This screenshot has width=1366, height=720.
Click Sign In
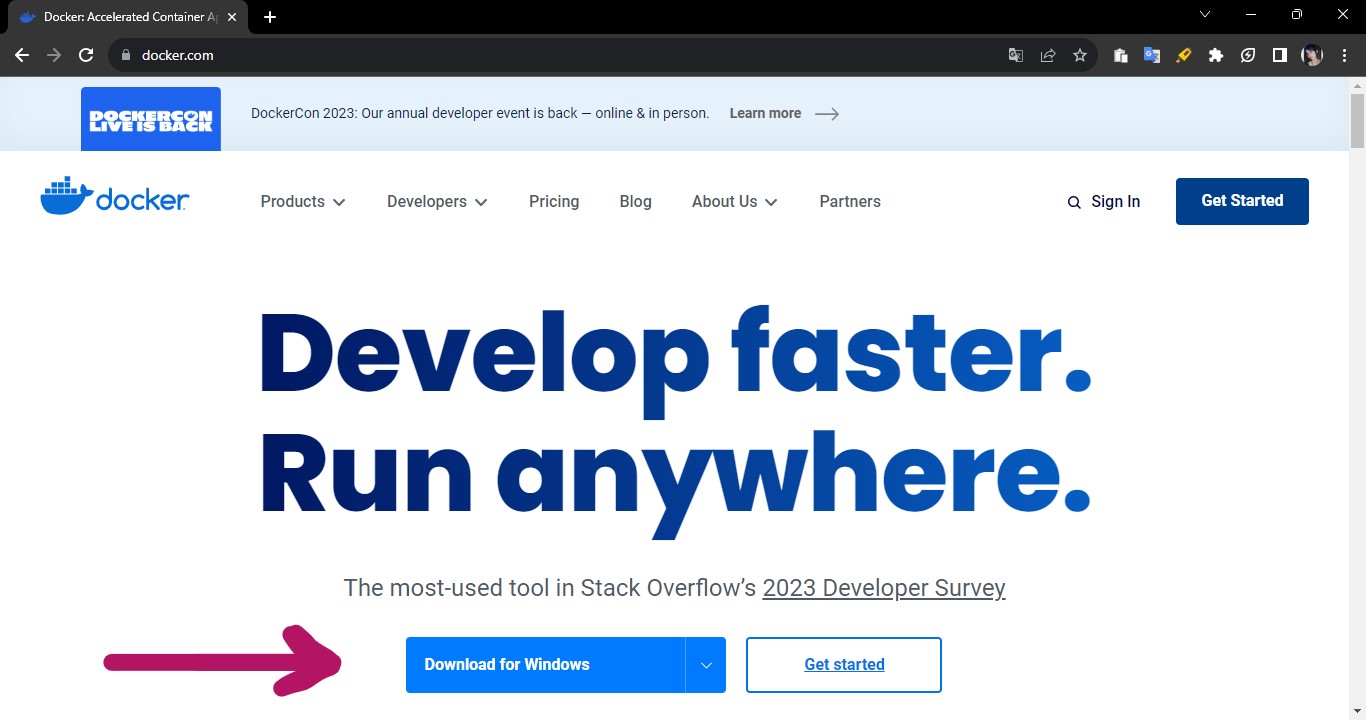coord(1115,201)
